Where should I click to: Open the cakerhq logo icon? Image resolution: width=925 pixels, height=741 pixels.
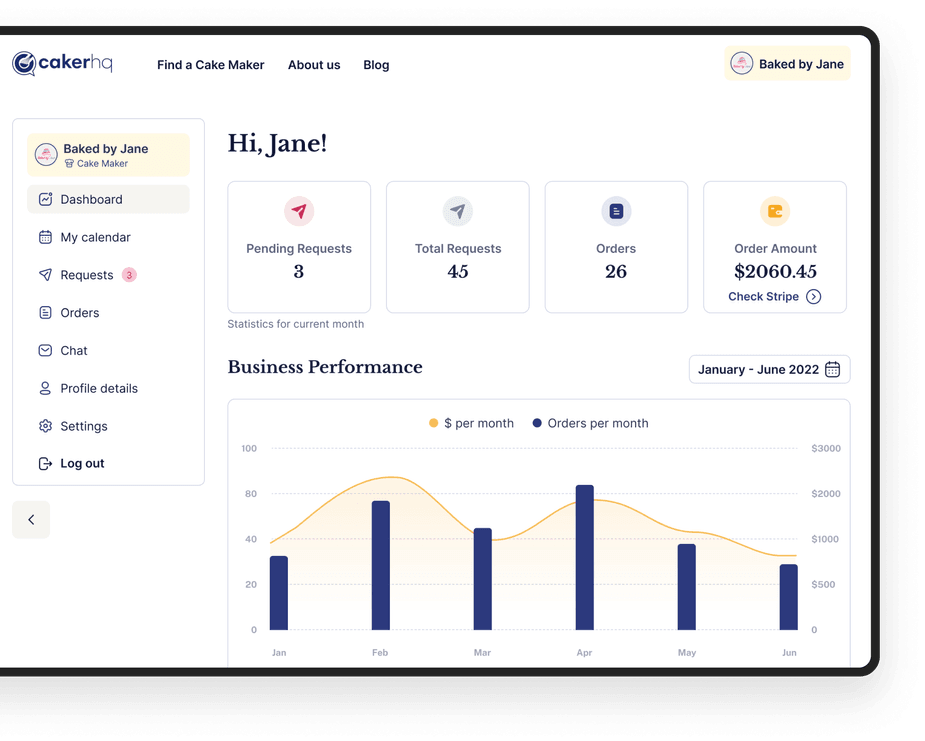[x=24, y=63]
